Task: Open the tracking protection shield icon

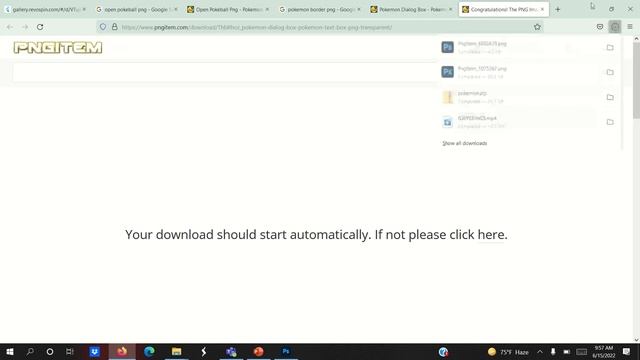Action: tap(103, 27)
